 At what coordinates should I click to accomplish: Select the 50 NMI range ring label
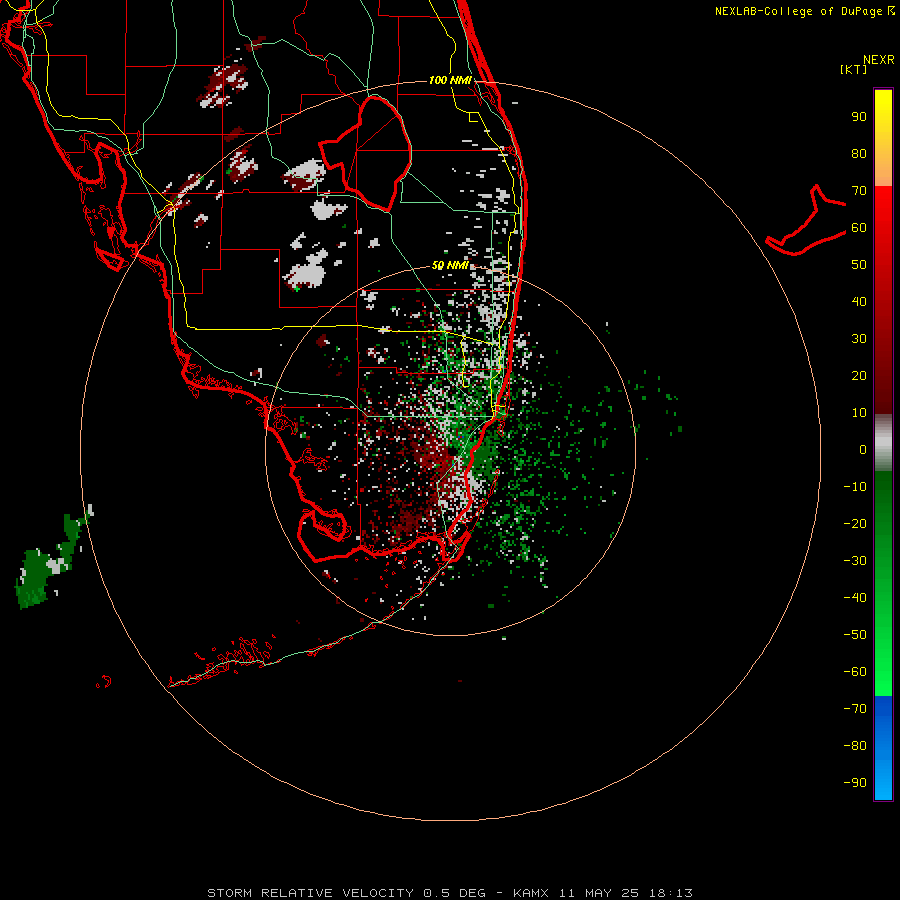click(450, 265)
